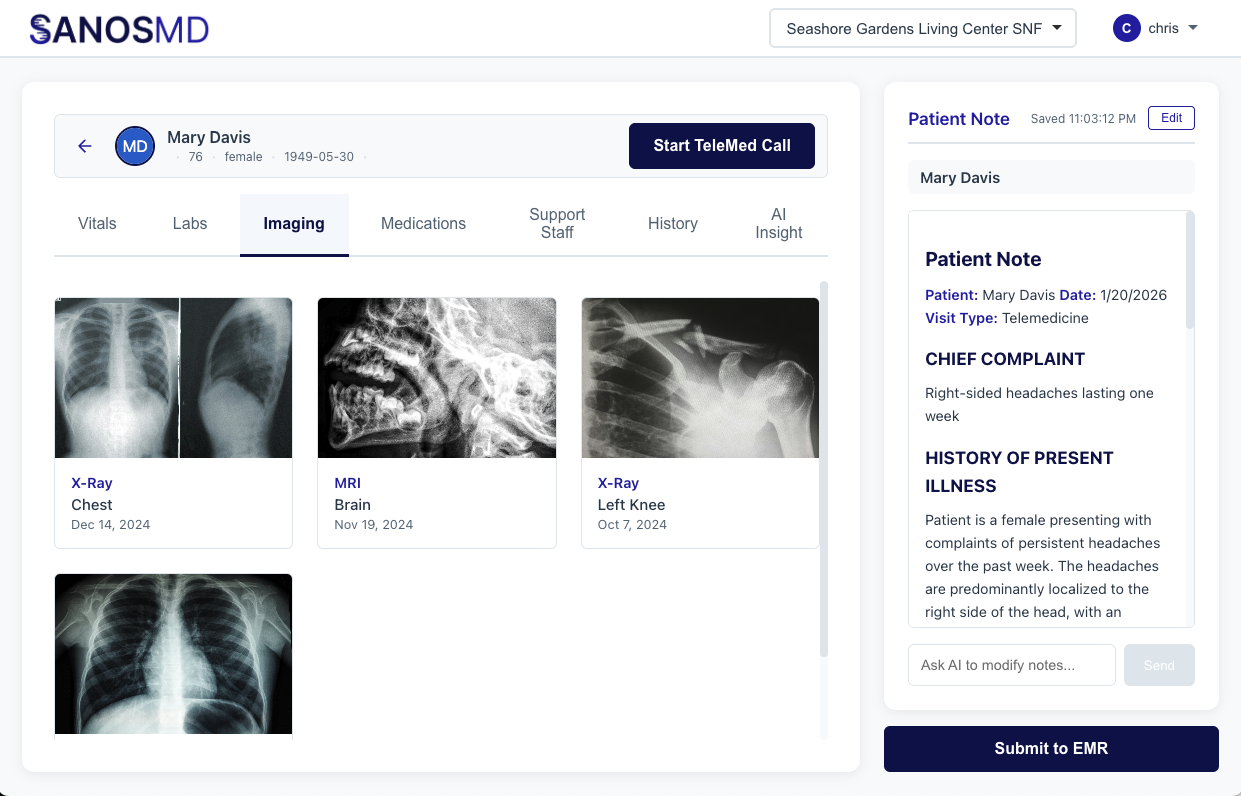
Task: View the History tab
Action: click(672, 224)
